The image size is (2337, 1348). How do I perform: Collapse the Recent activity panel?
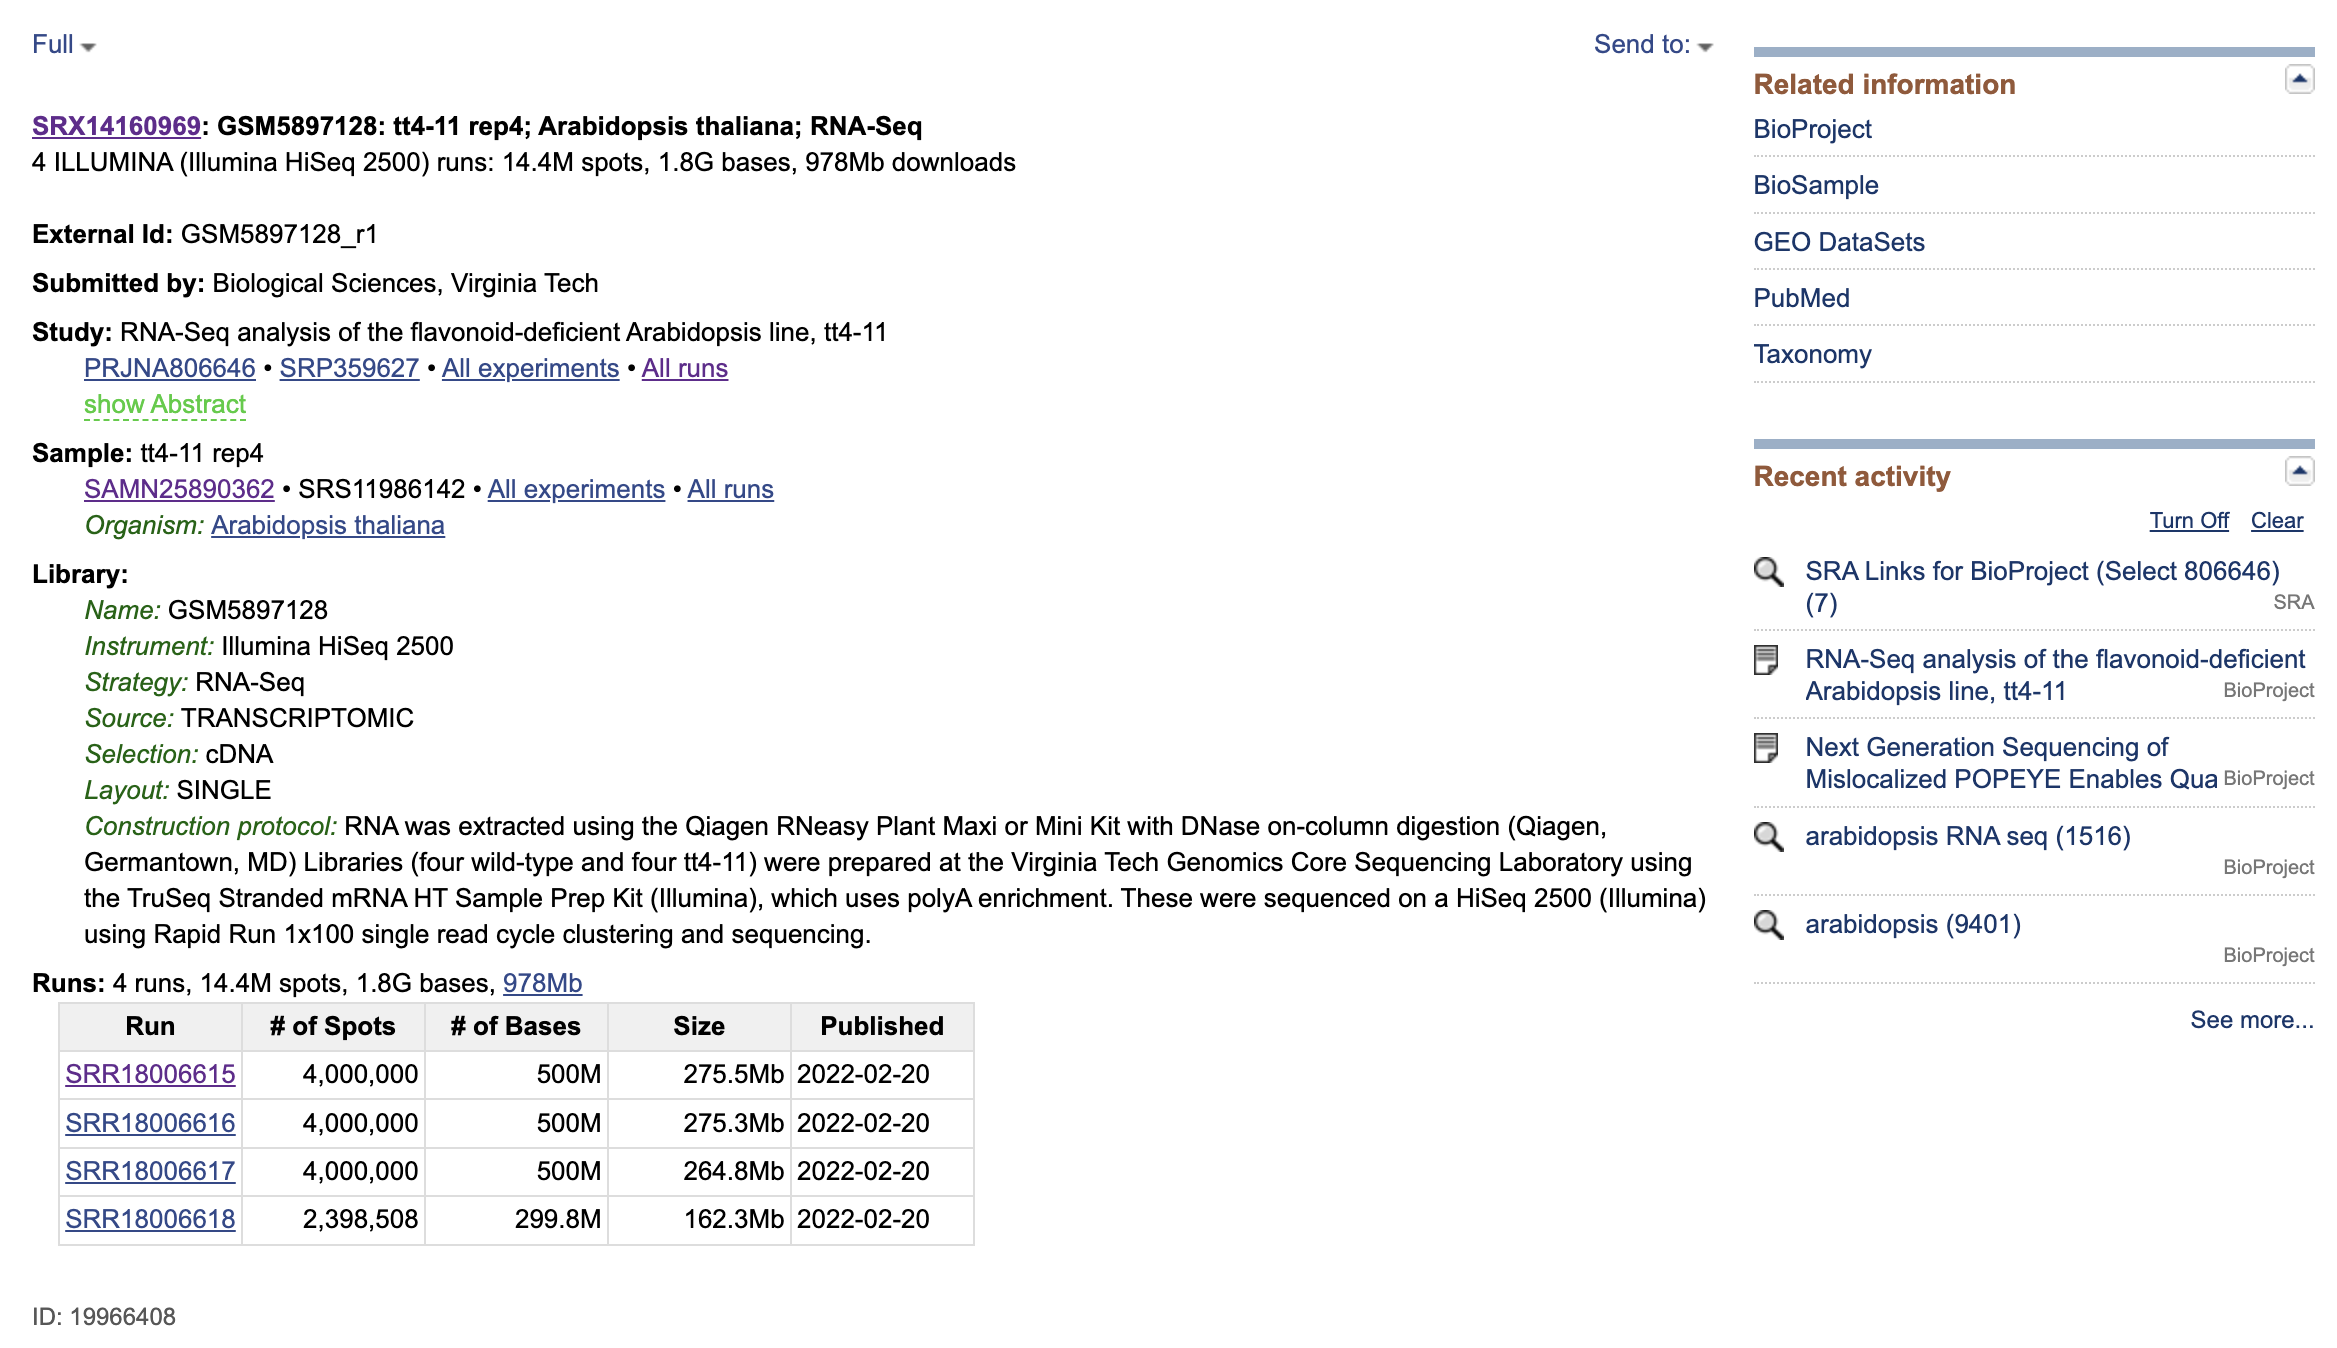tap(2299, 471)
